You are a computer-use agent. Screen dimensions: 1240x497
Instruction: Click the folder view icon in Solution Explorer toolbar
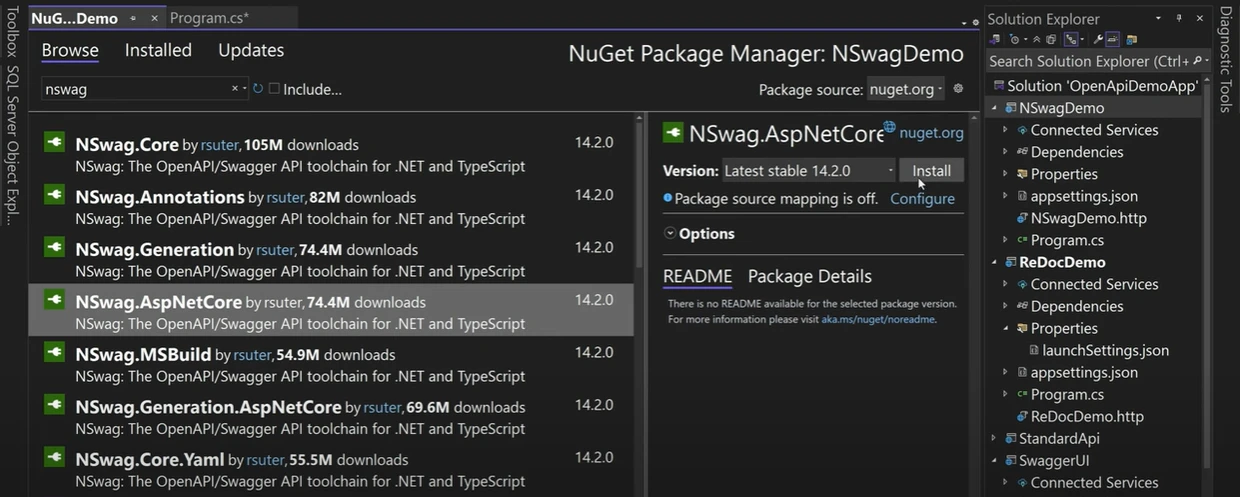coord(1131,39)
